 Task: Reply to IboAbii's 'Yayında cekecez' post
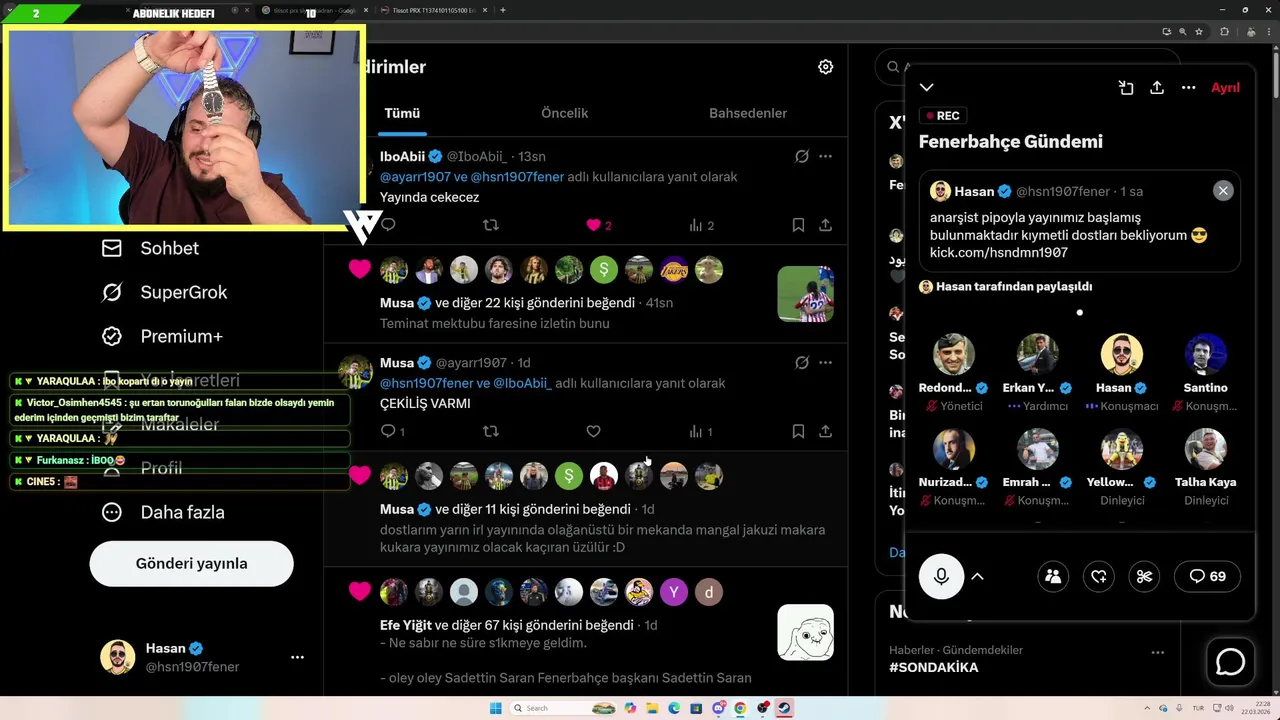click(388, 225)
